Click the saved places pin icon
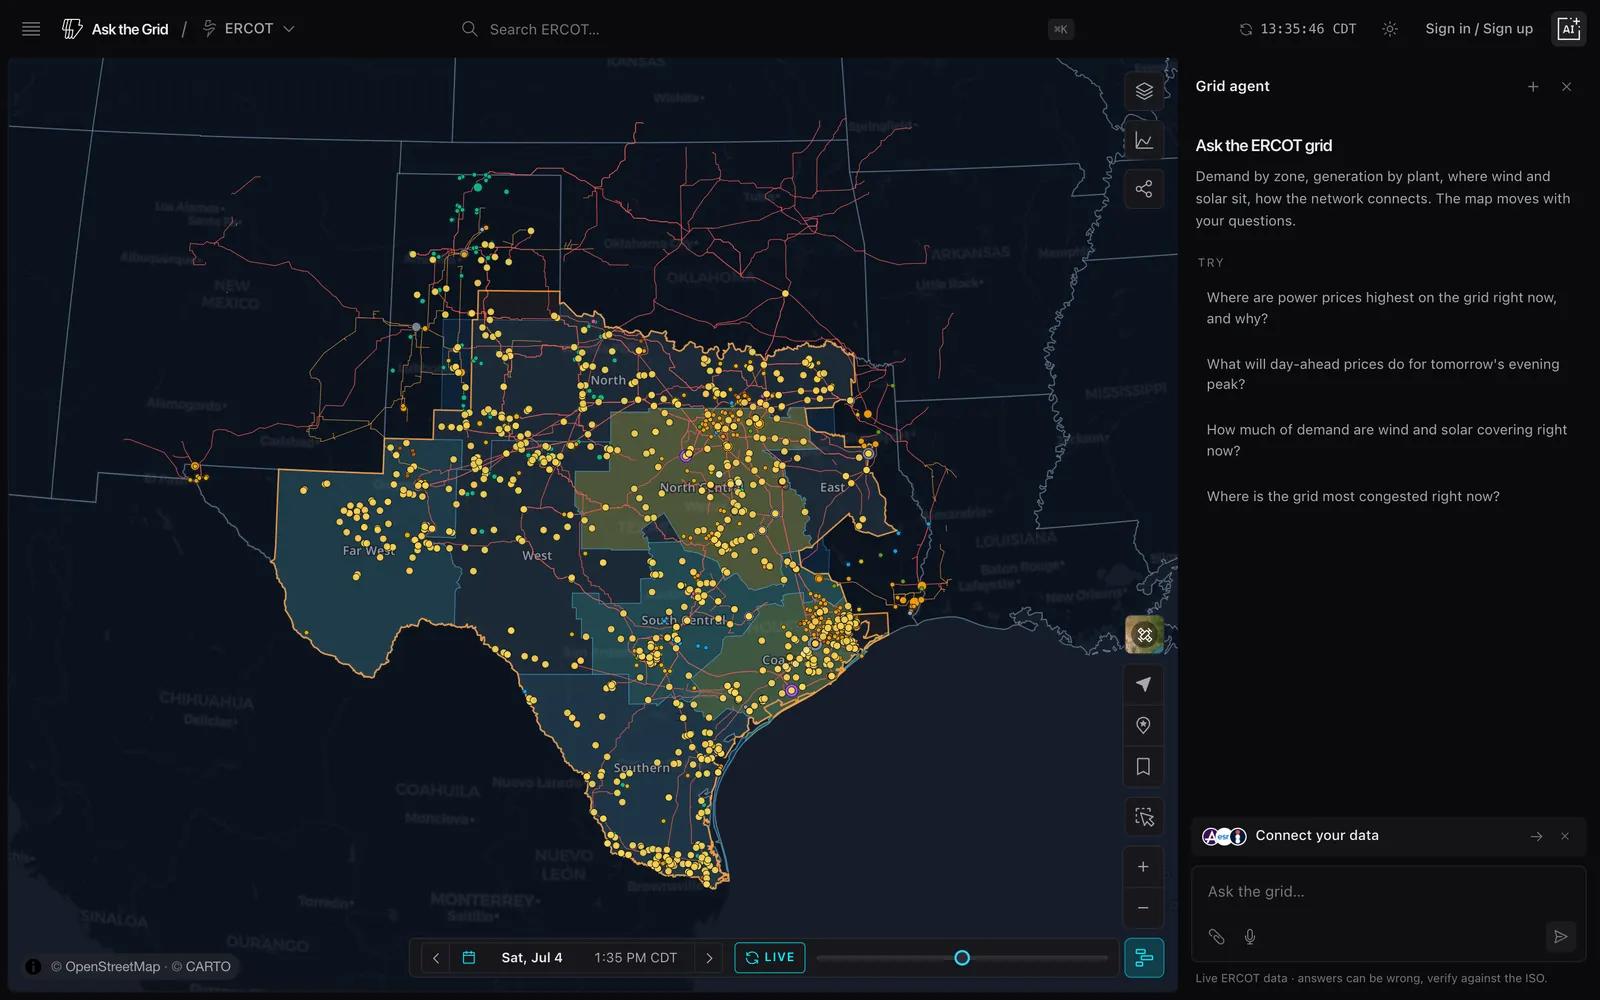This screenshot has height=1000, width=1600. [x=1144, y=726]
